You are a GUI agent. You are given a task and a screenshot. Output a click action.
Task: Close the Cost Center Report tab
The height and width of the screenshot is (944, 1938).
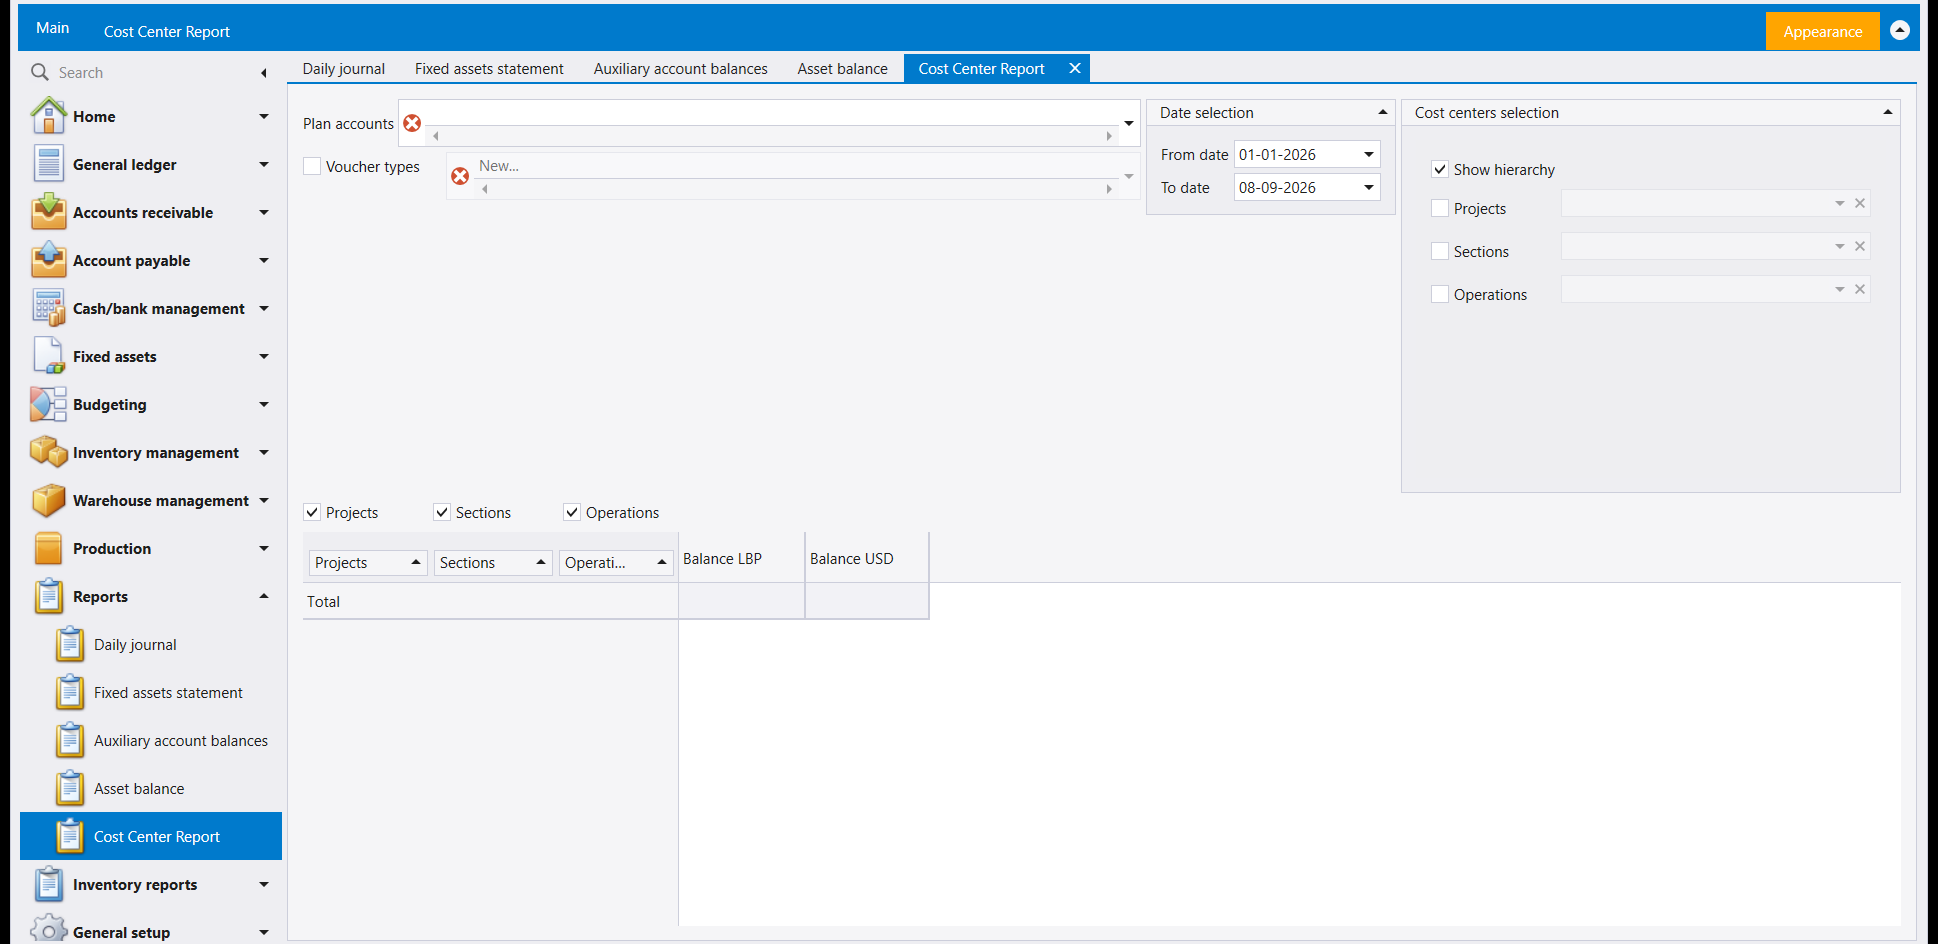pyautogui.click(x=1075, y=68)
